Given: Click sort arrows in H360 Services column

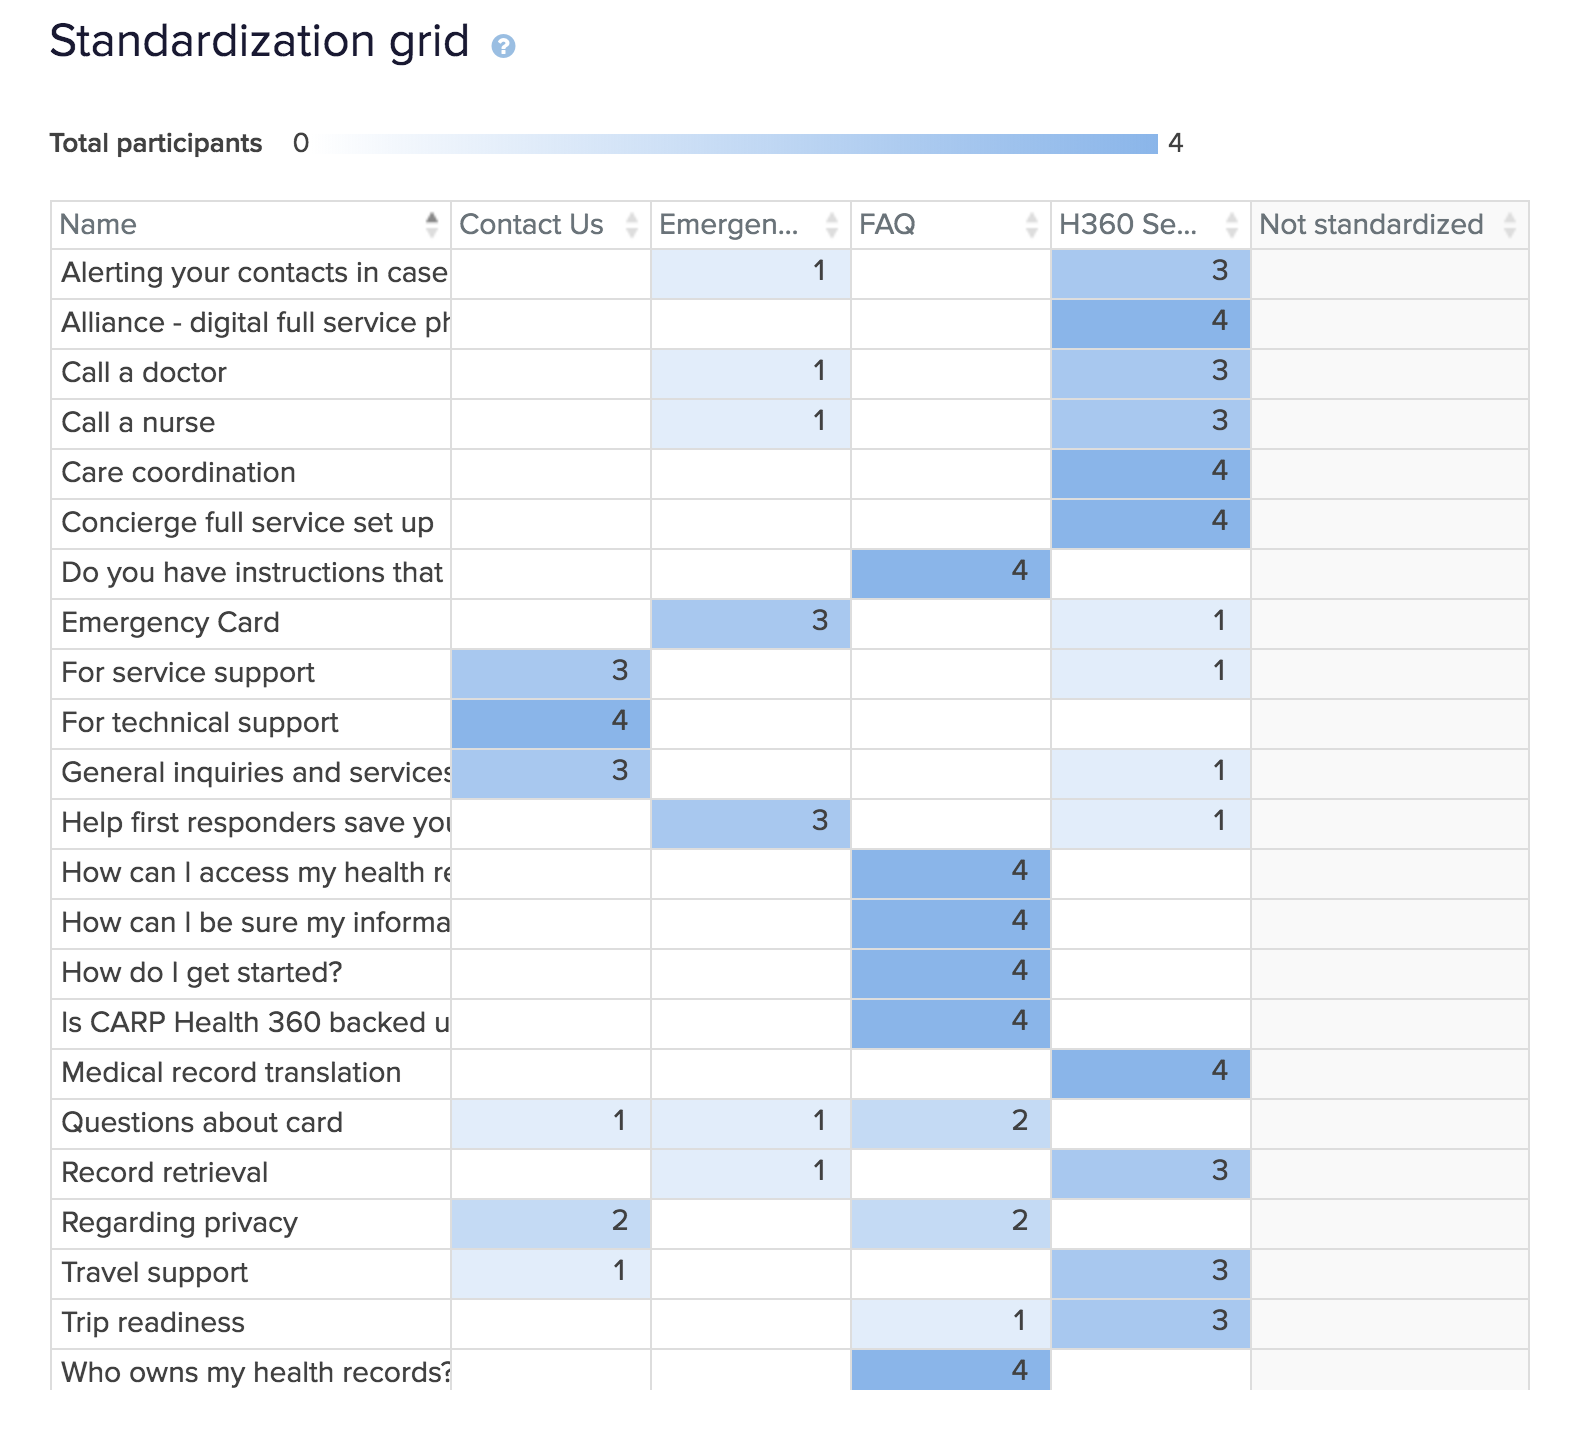Looking at the screenshot, I should 1231,224.
